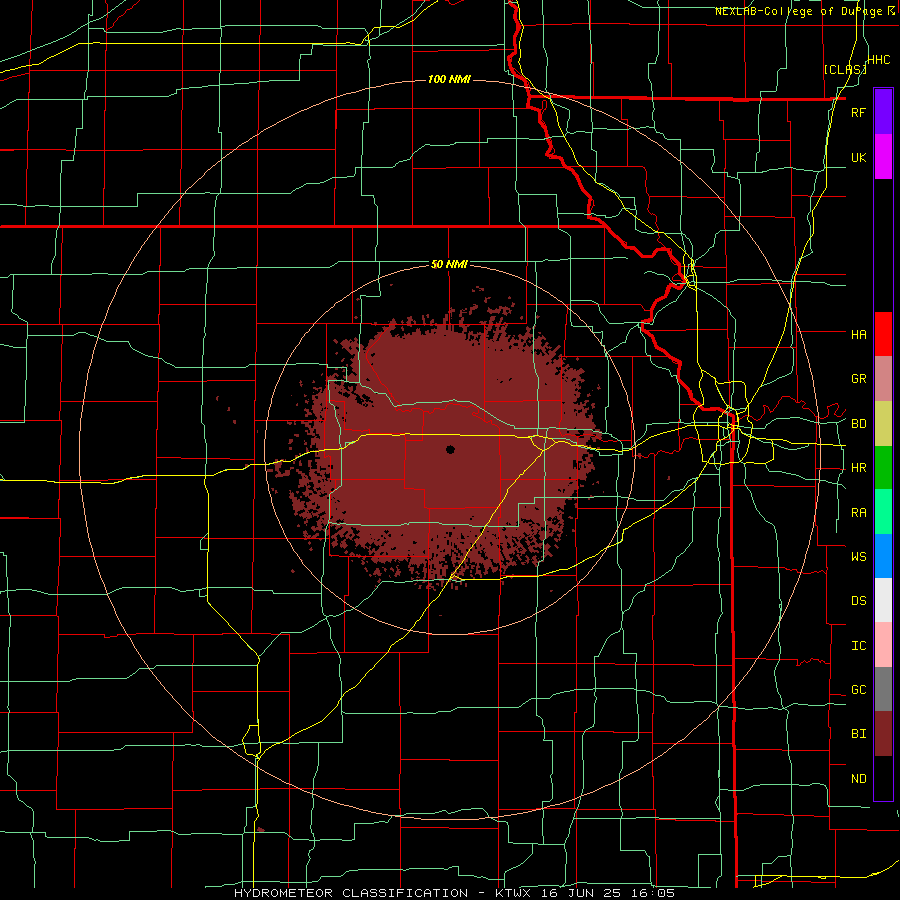Image resolution: width=900 pixels, height=900 pixels.
Task: Select the IC pink legend color swatch
Action: tap(883, 645)
